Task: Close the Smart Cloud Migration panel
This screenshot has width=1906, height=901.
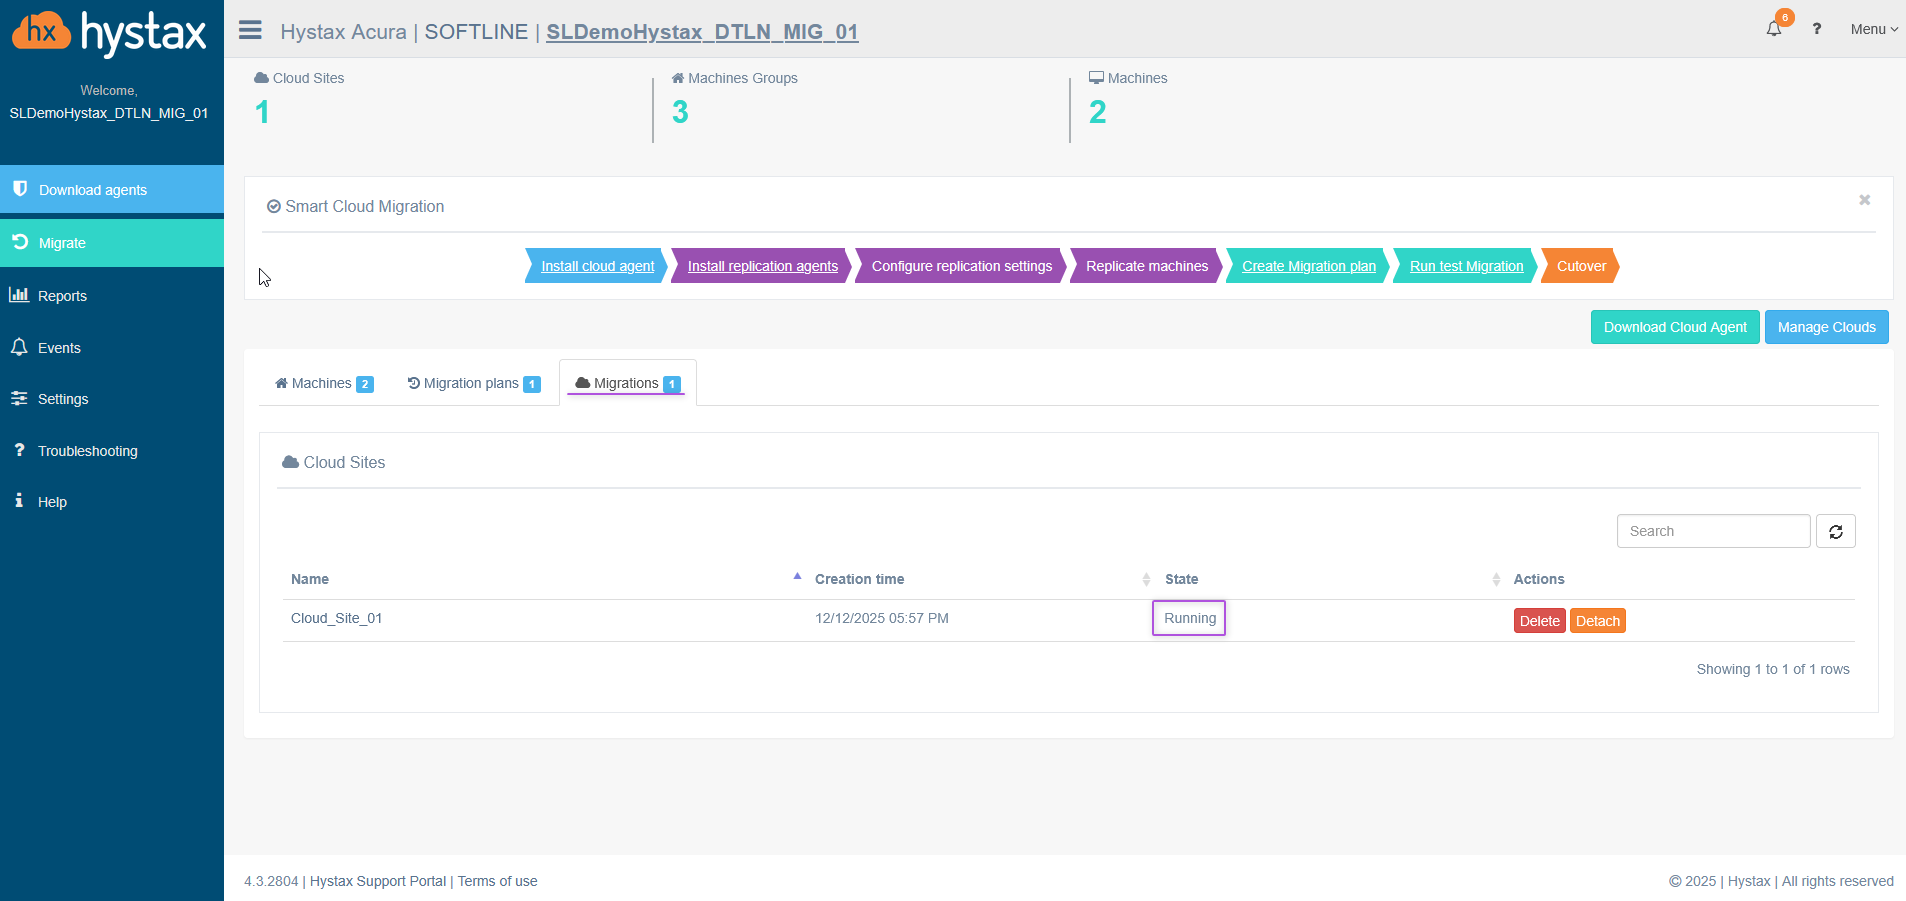Action: [x=1864, y=200]
